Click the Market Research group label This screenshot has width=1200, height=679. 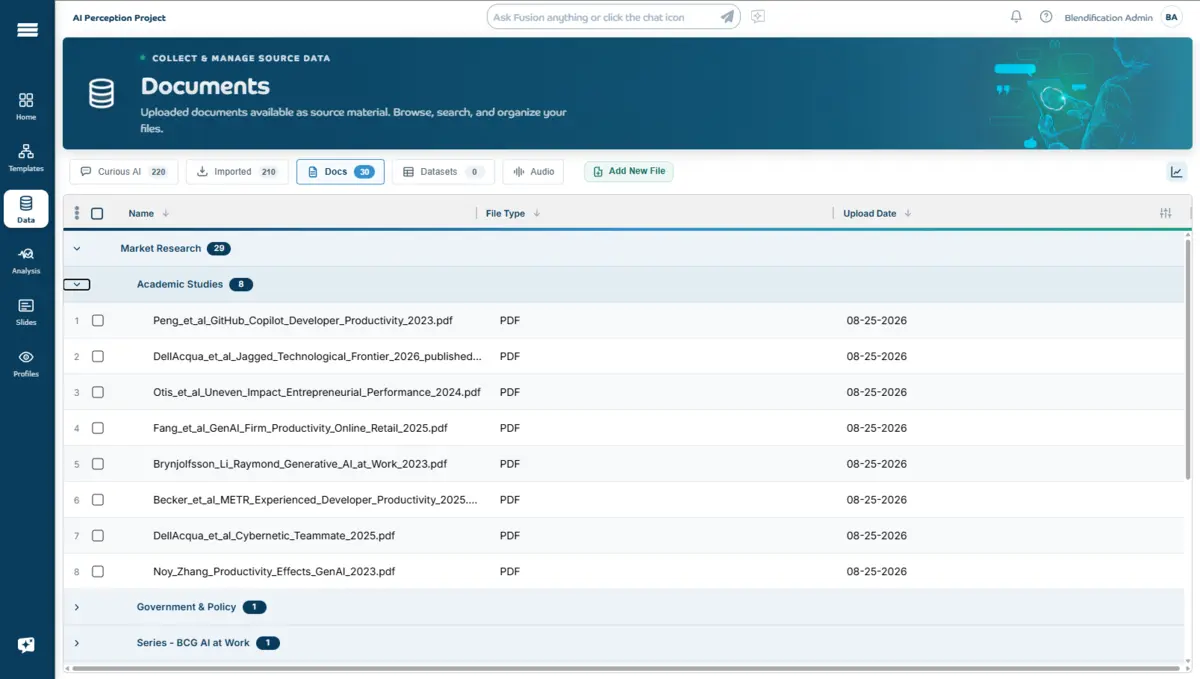[161, 248]
